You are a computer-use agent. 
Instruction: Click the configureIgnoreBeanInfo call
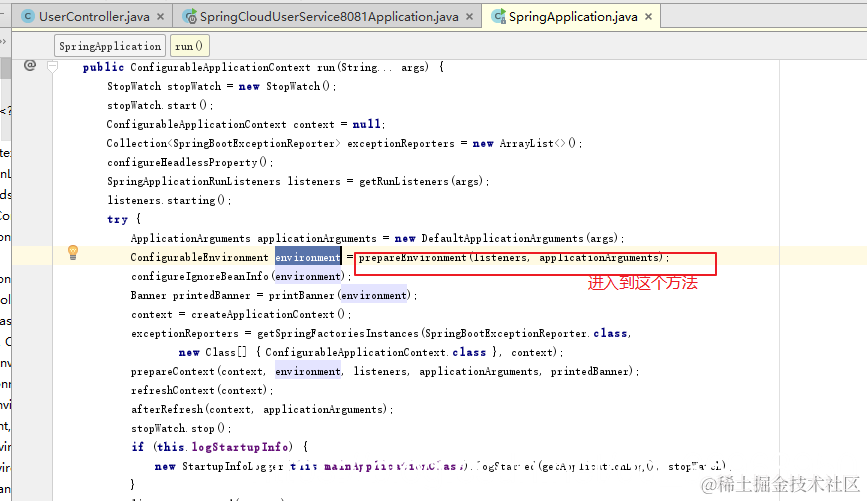(200, 276)
